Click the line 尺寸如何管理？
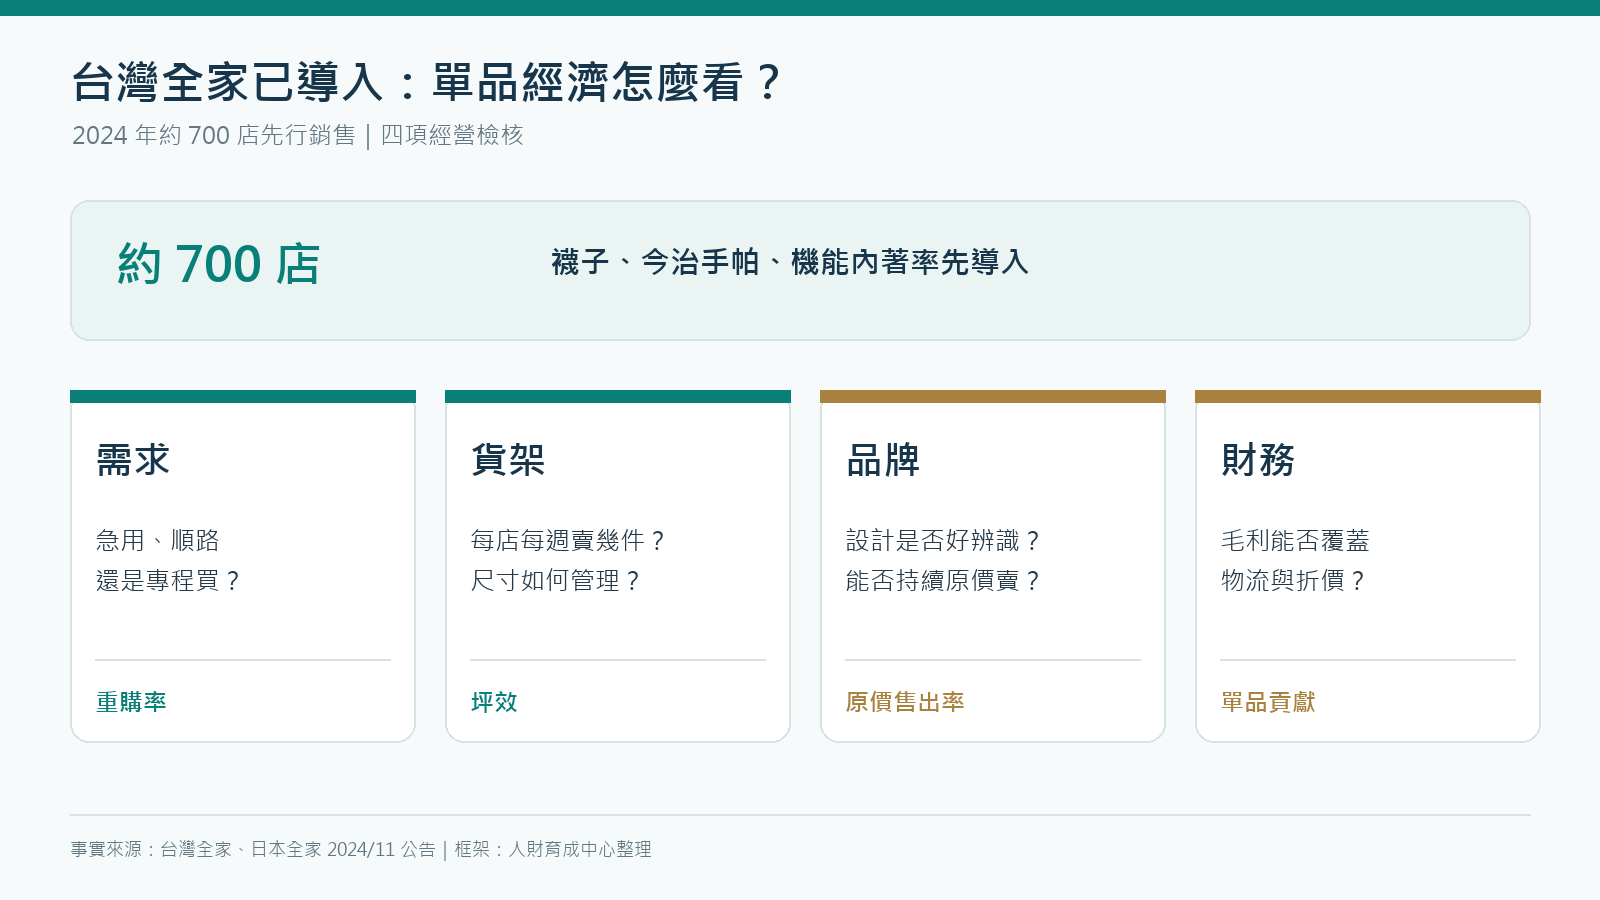 (557, 581)
